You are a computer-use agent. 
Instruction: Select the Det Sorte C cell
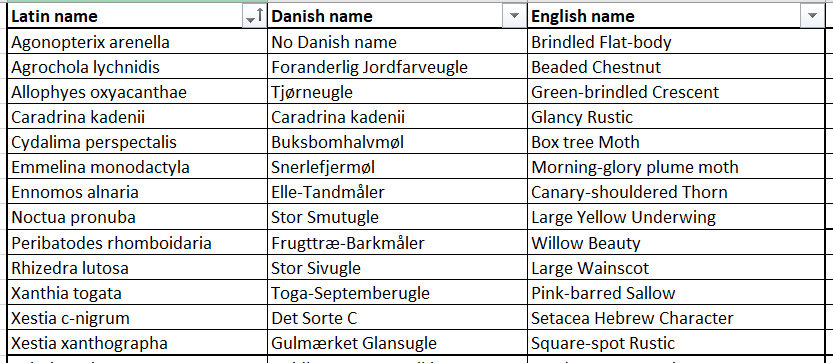[397, 318]
